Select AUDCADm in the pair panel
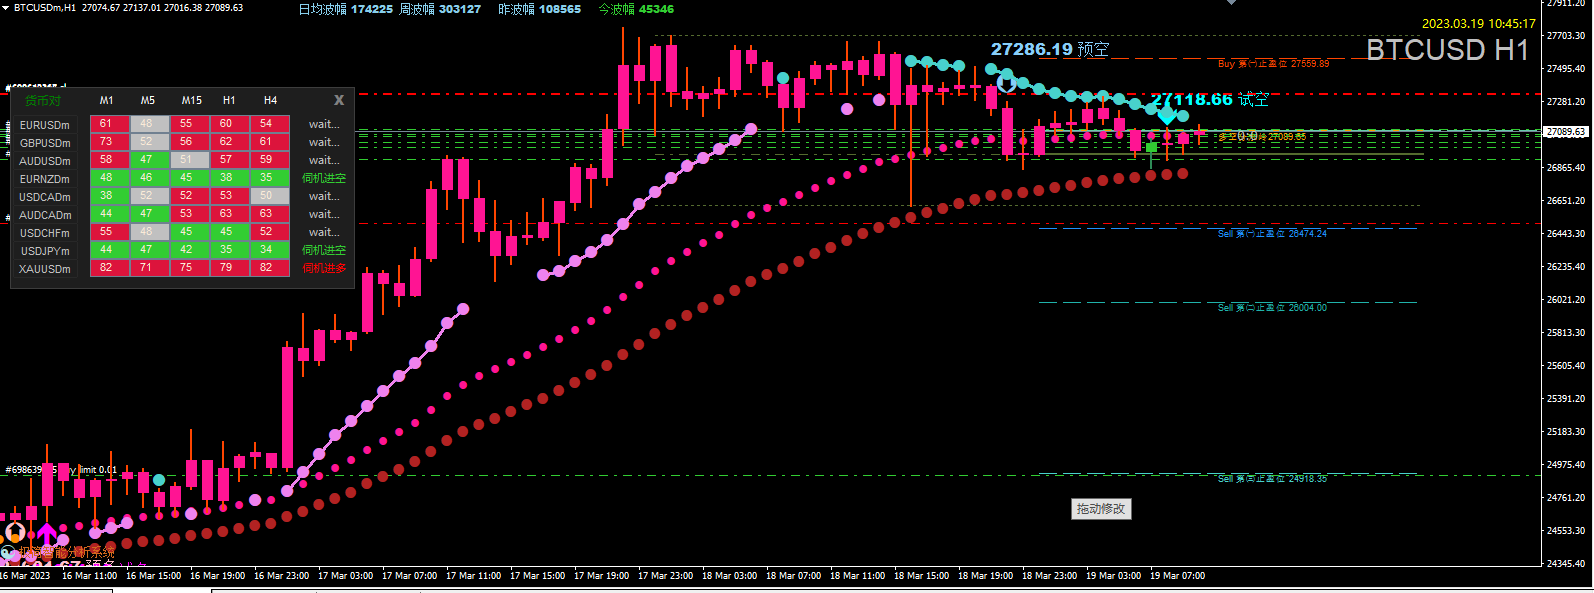 (x=45, y=215)
